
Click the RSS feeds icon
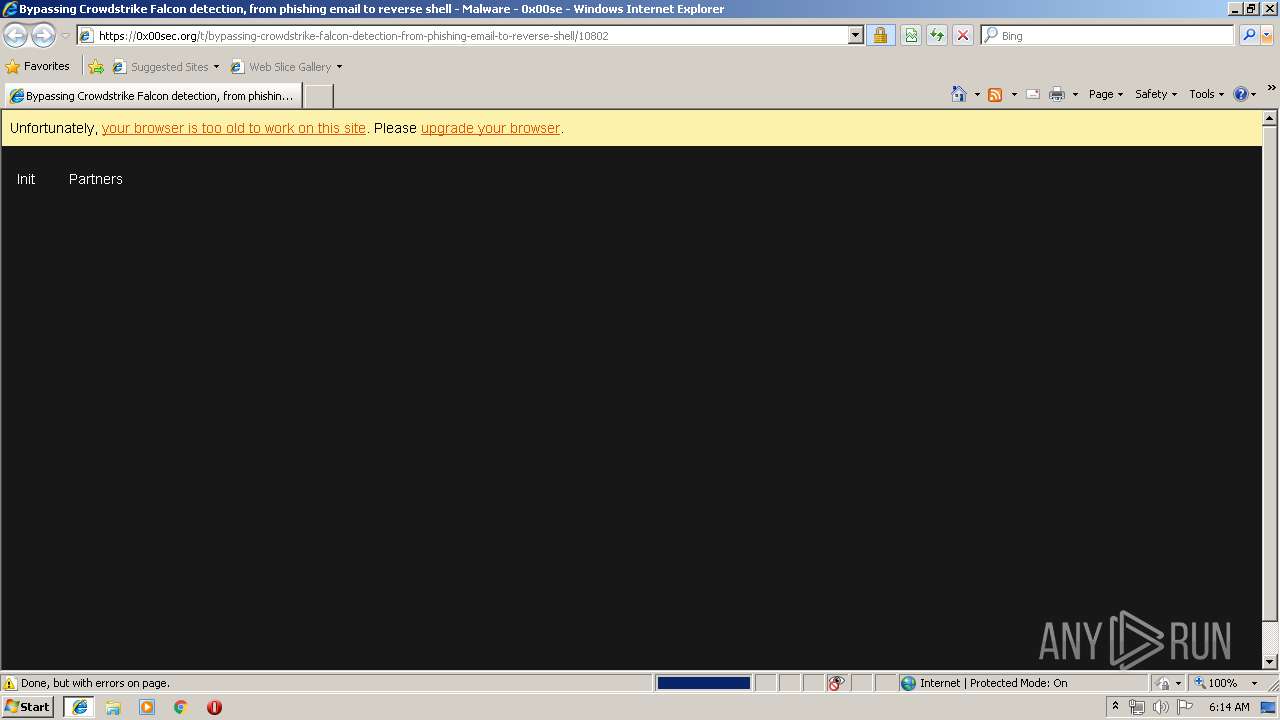pyautogui.click(x=995, y=94)
